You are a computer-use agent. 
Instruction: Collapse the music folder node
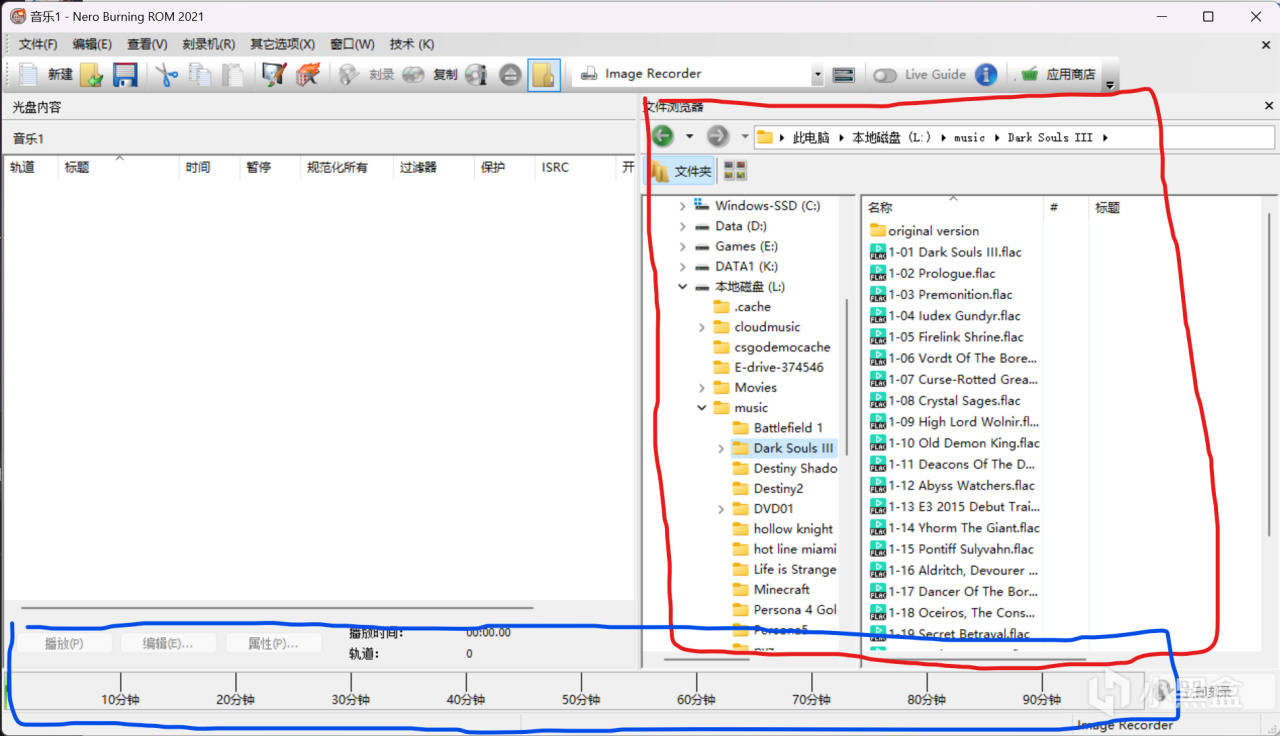click(702, 408)
